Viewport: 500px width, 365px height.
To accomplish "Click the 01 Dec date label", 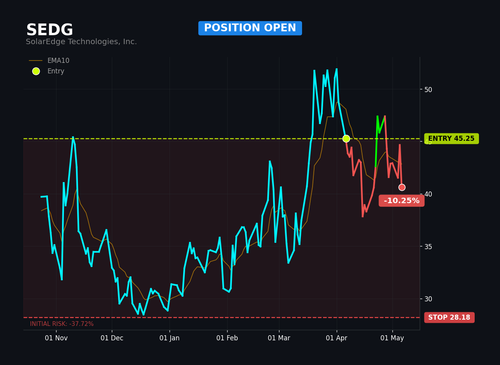I will 112,338.
